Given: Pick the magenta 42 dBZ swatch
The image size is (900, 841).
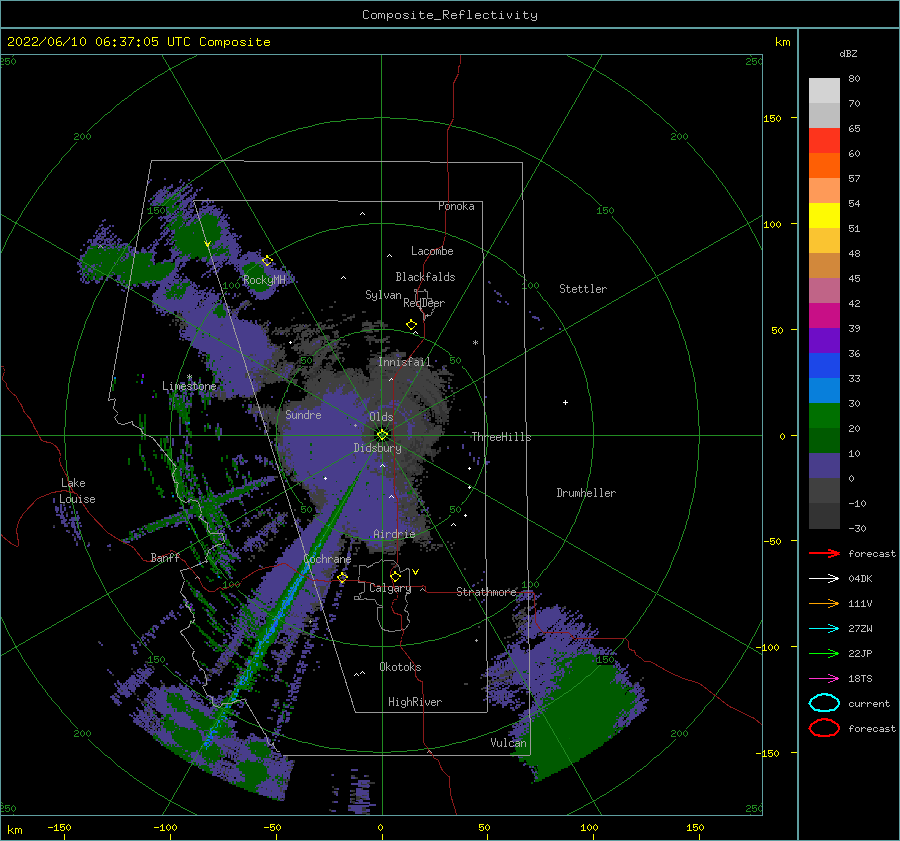Looking at the screenshot, I should point(824,316).
